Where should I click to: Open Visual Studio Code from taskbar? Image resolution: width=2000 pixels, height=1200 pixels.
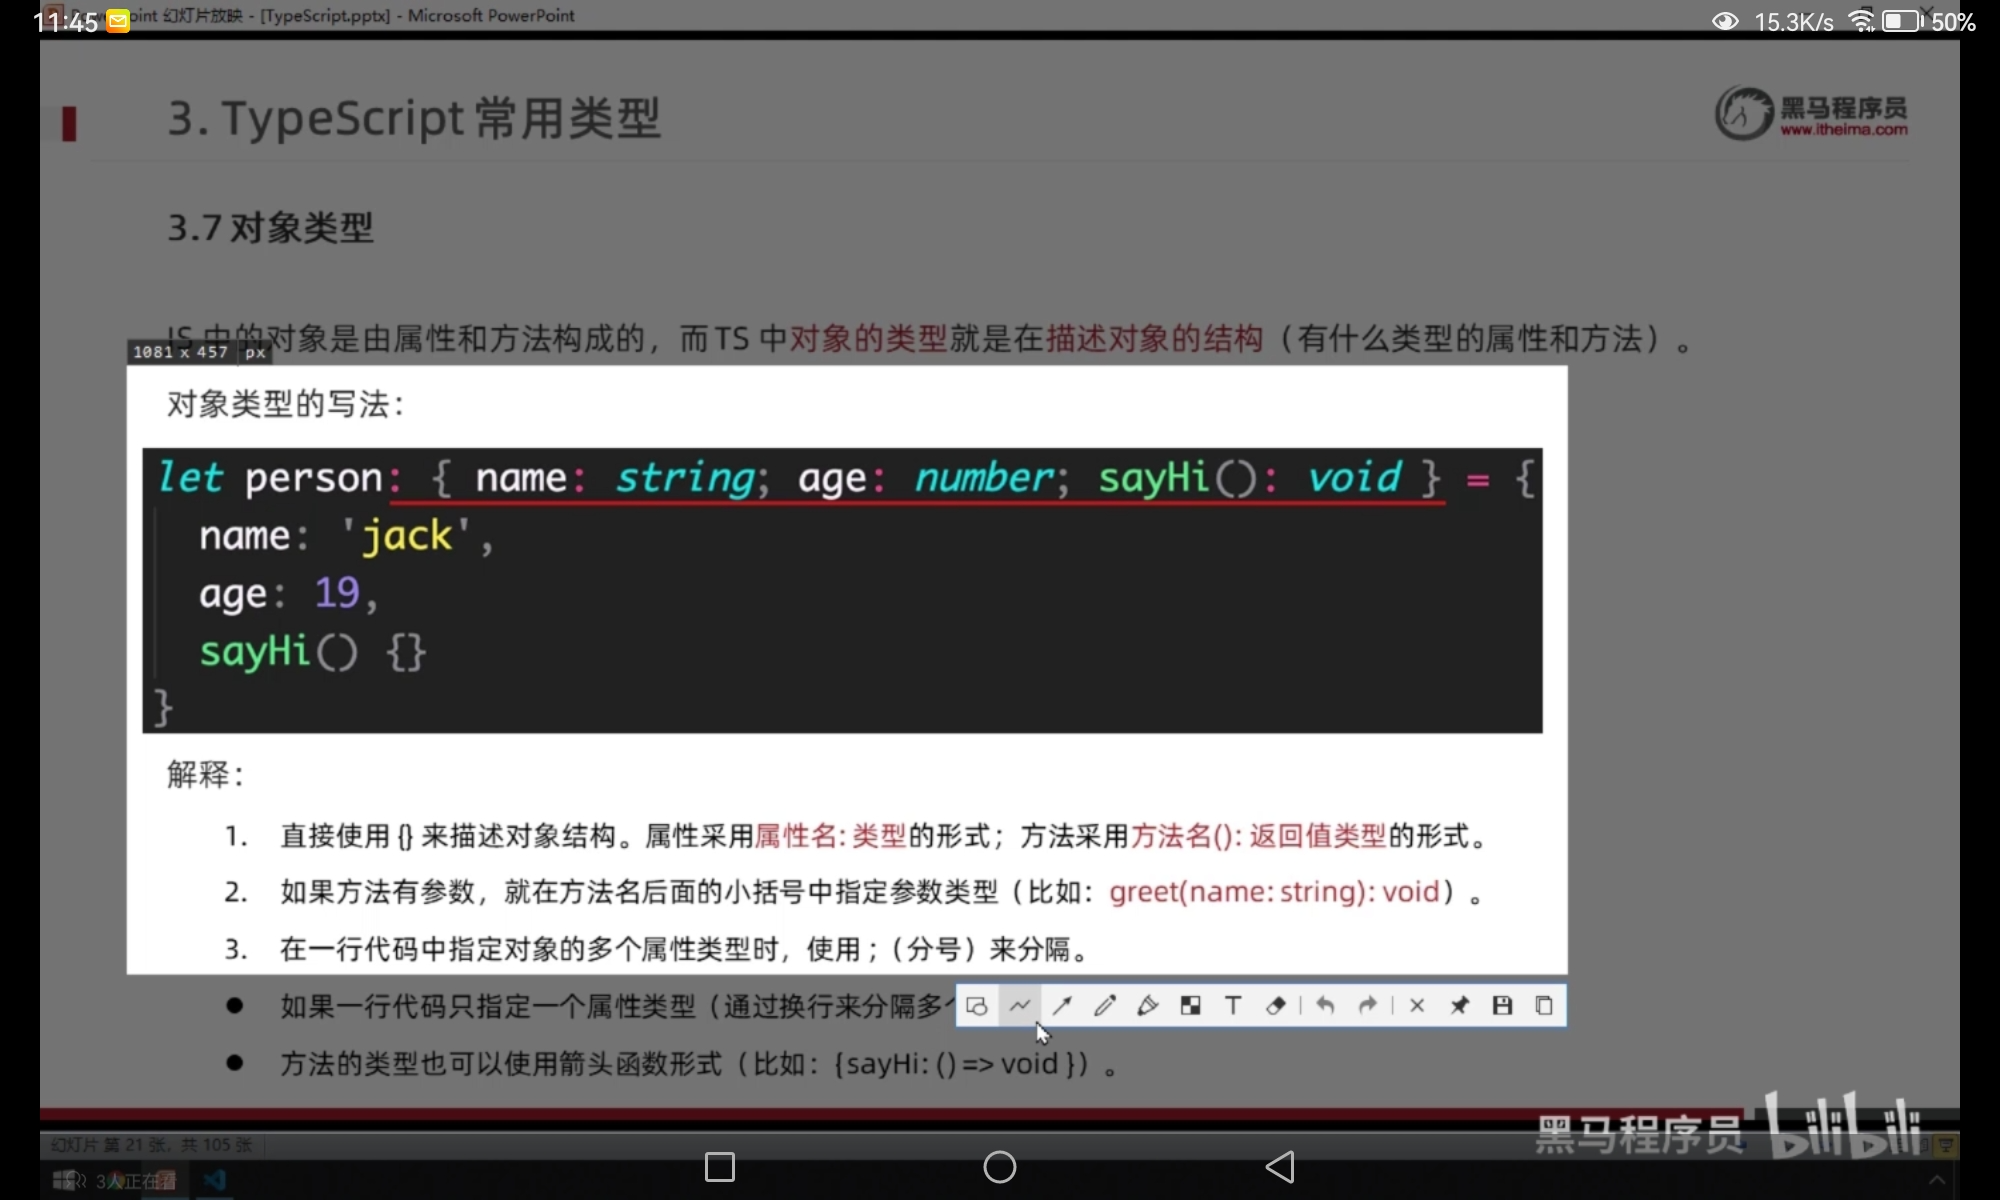click(214, 1181)
